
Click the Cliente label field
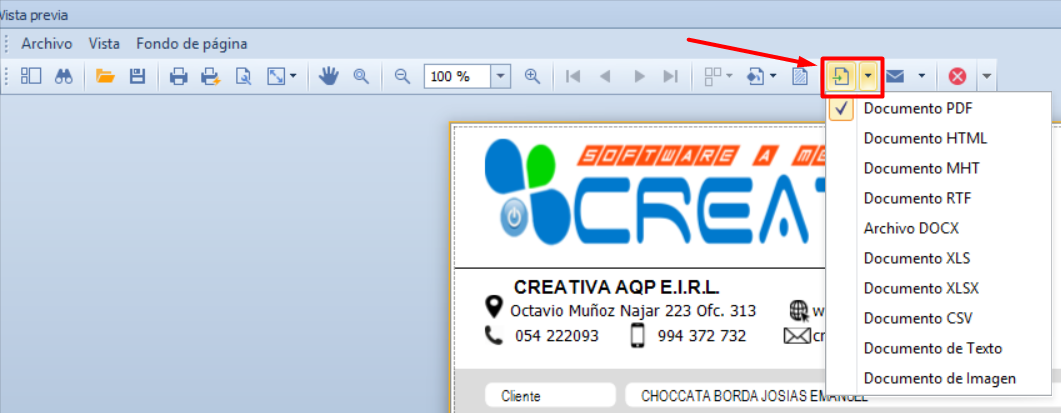[x=550, y=396]
